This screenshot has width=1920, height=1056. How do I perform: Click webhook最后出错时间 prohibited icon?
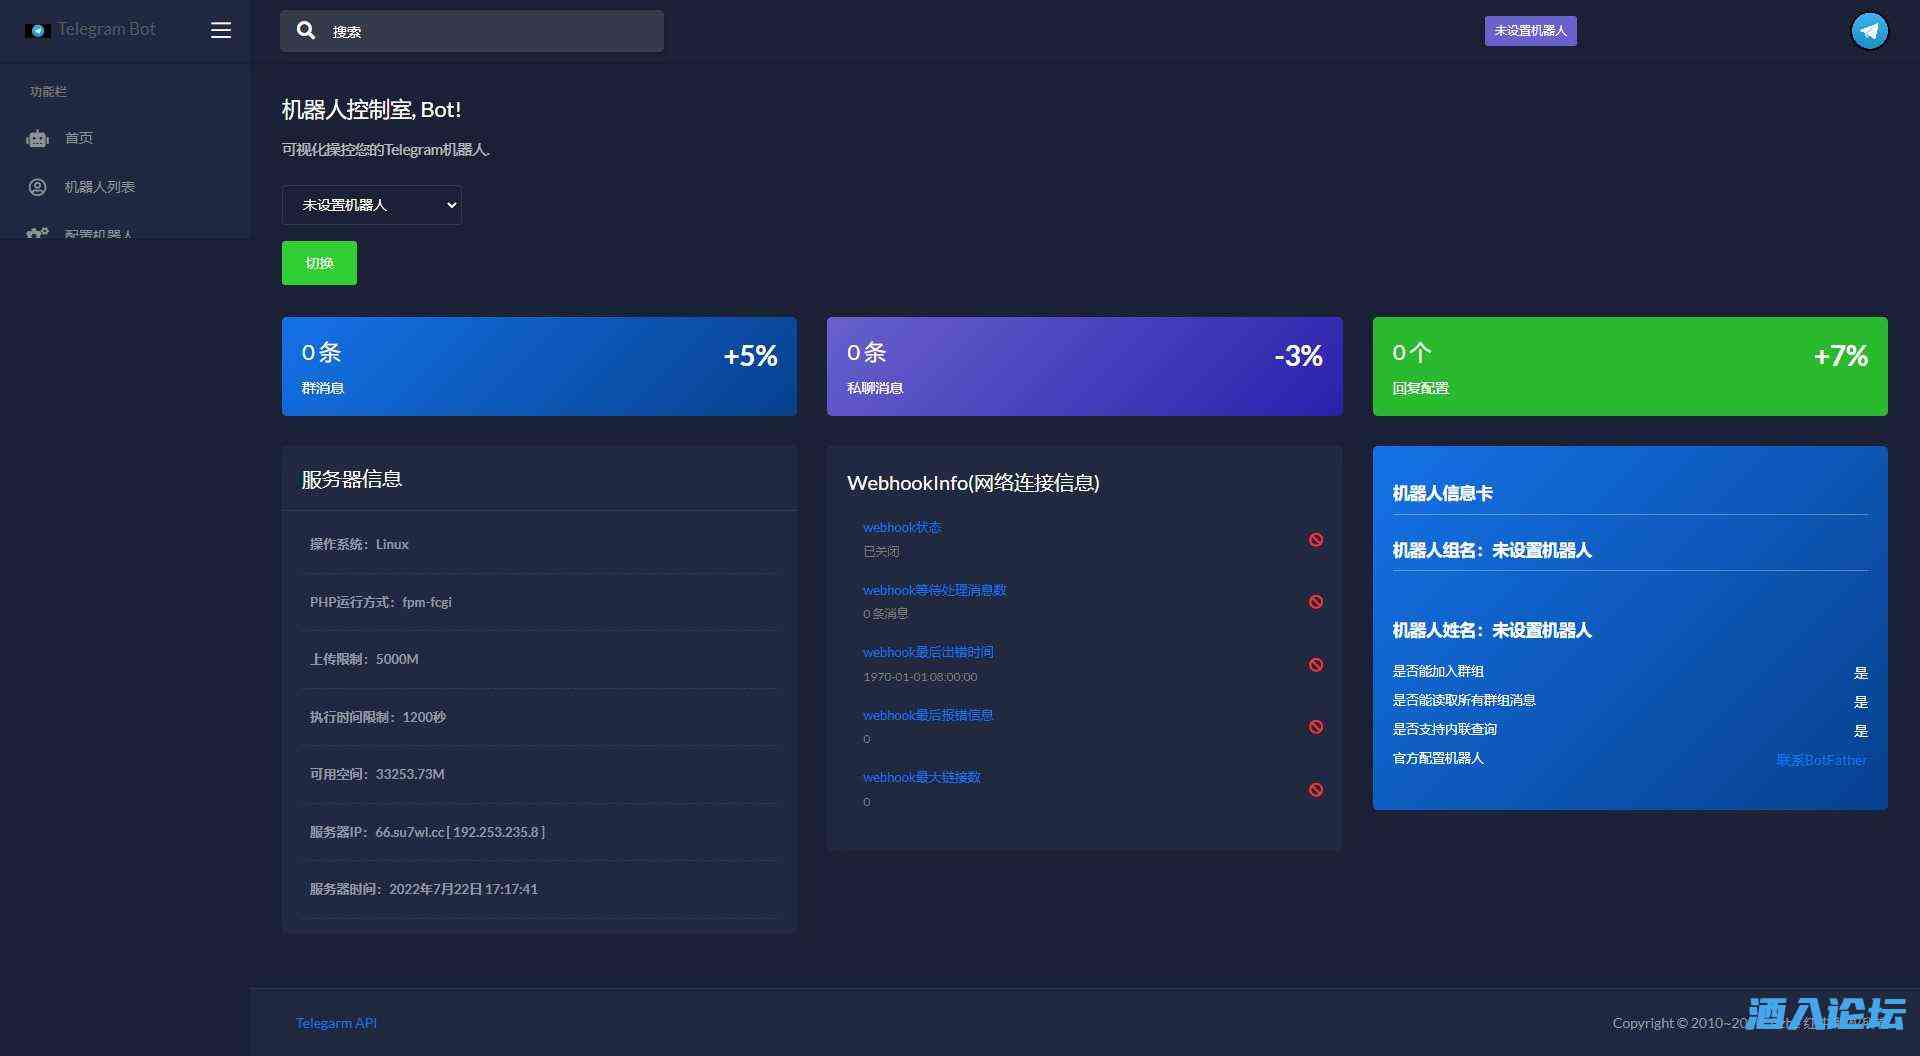coord(1316,665)
